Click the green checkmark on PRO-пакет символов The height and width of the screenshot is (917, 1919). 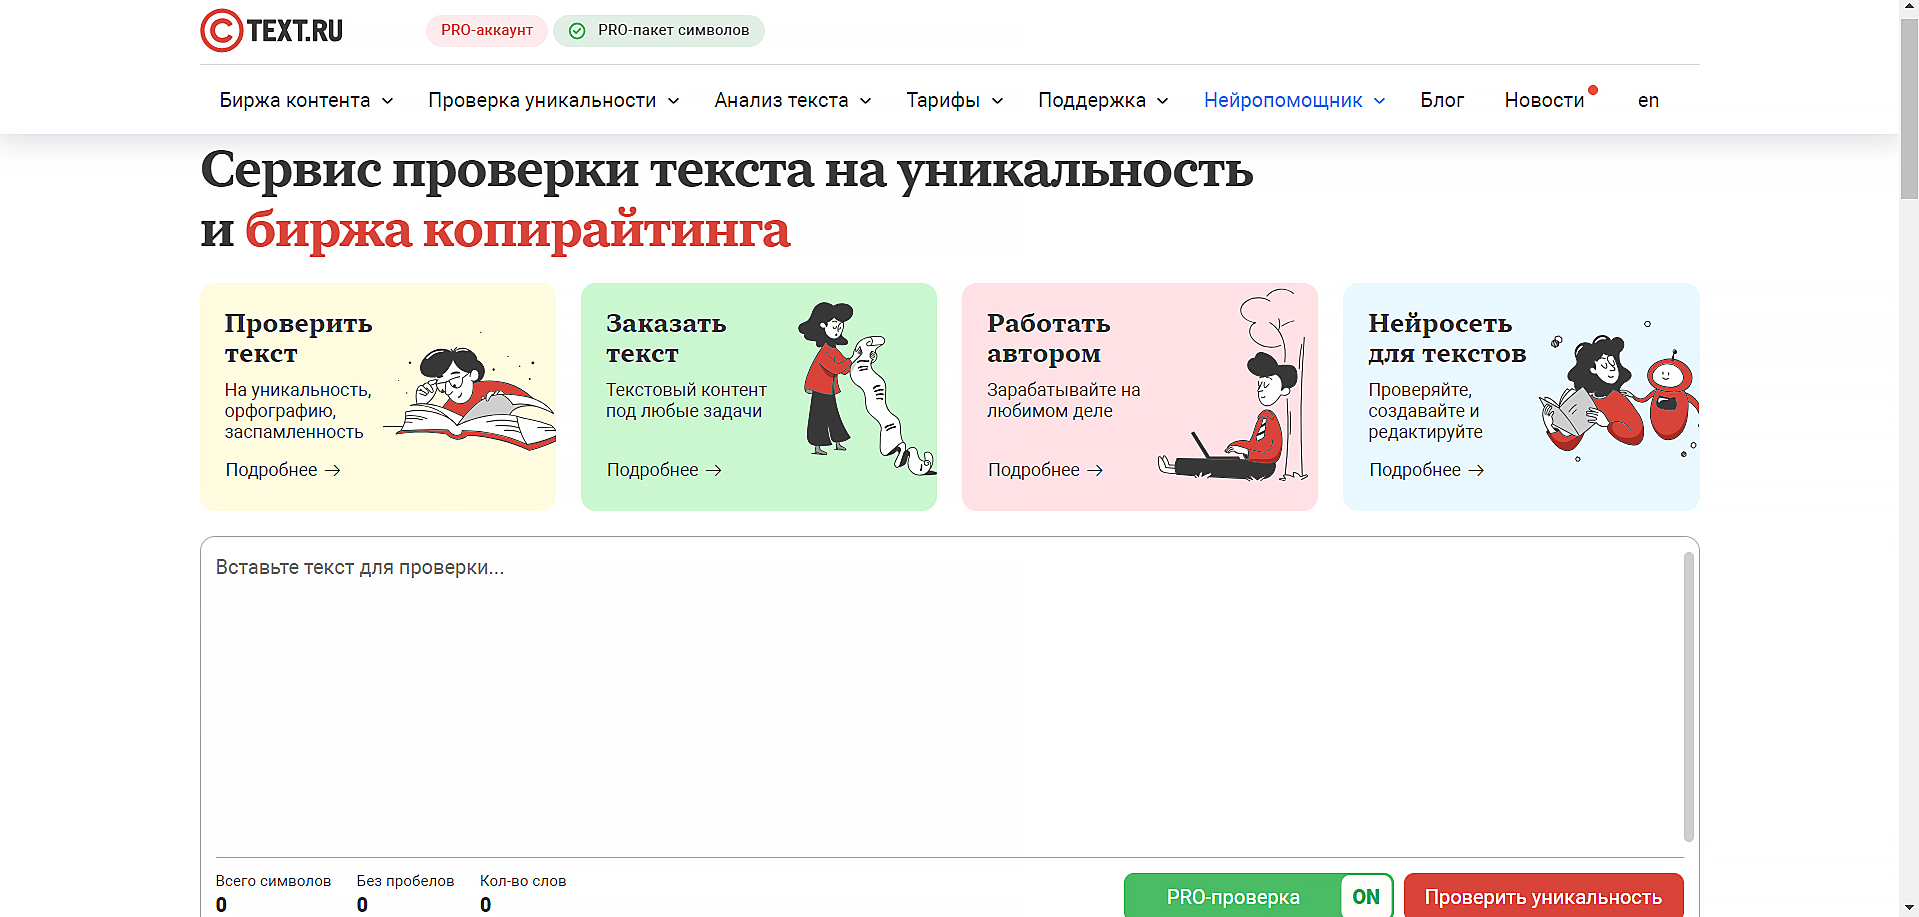pyautogui.click(x=577, y=31)
